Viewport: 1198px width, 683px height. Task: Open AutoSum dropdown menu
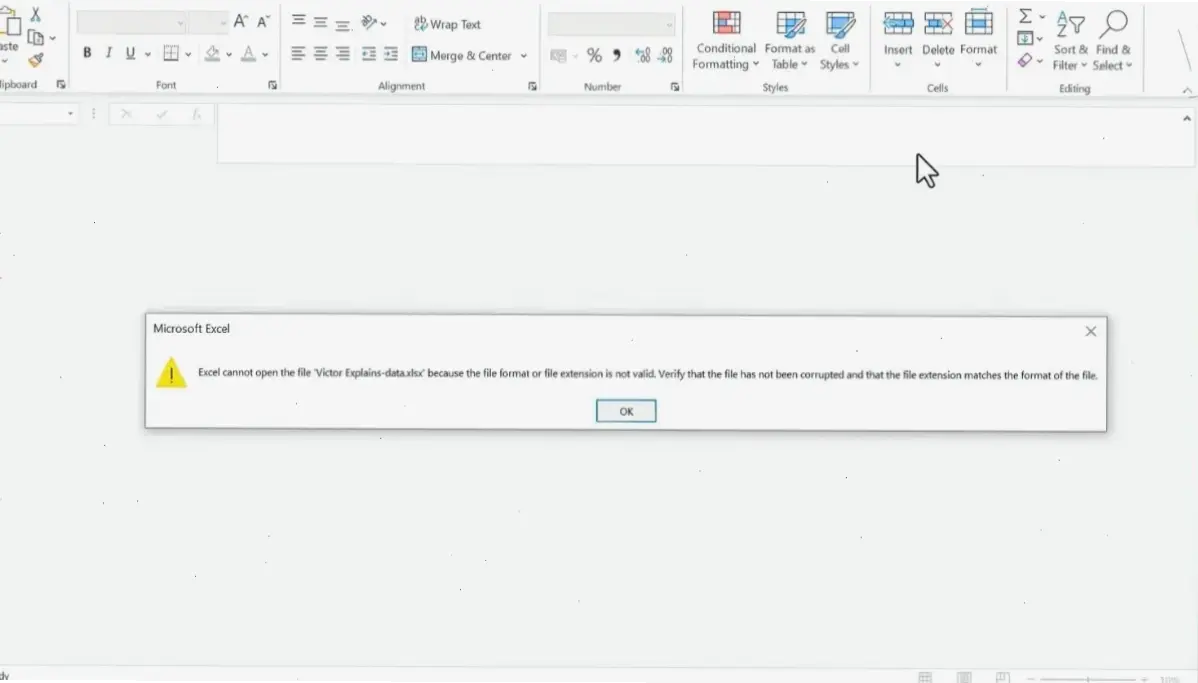(1042, 17)
